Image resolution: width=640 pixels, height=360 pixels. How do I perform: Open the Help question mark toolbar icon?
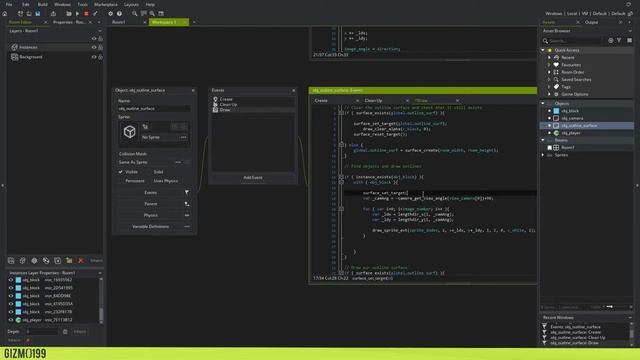coord(119,13)
